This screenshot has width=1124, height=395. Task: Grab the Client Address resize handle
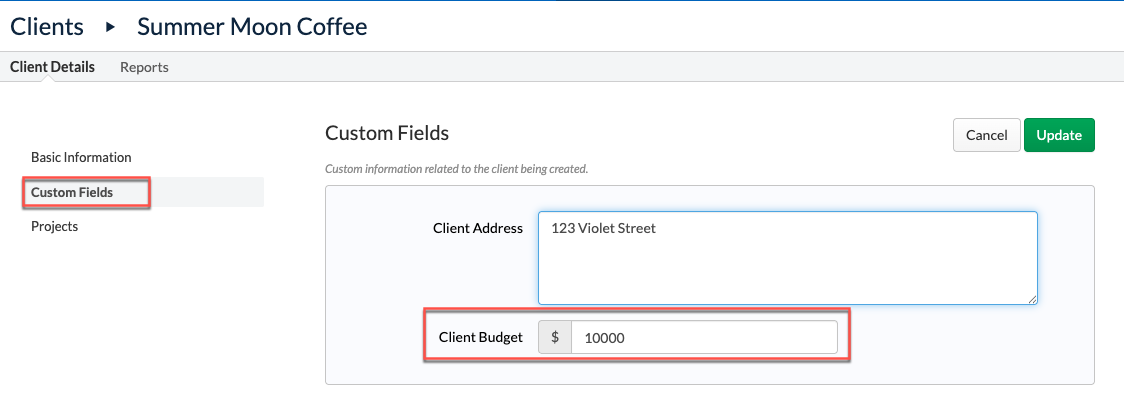click(1032, 299)
